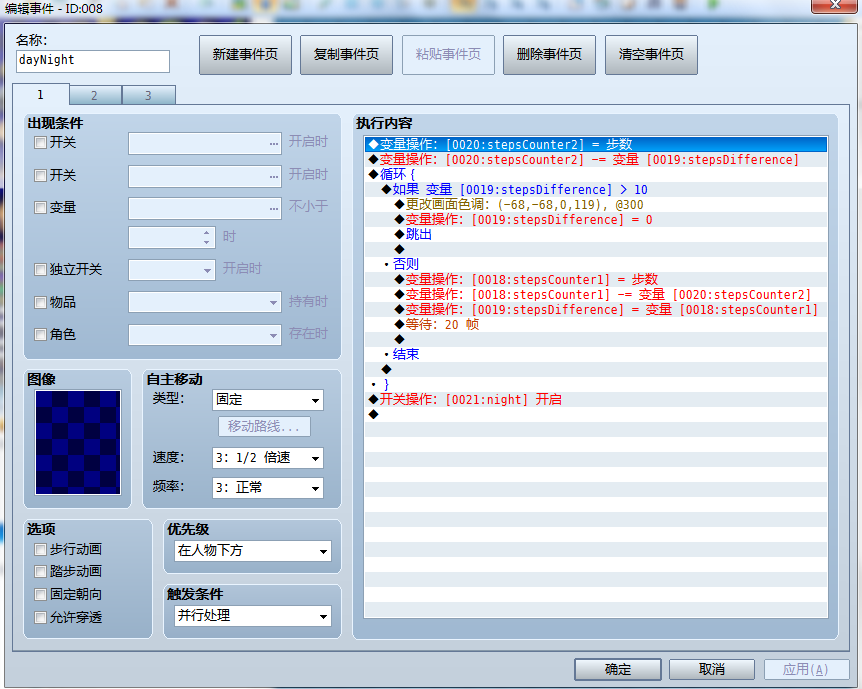Edit the 名称 field containing dayNight
This screenshot has height=689, width=862.
[x=93, y=61]
